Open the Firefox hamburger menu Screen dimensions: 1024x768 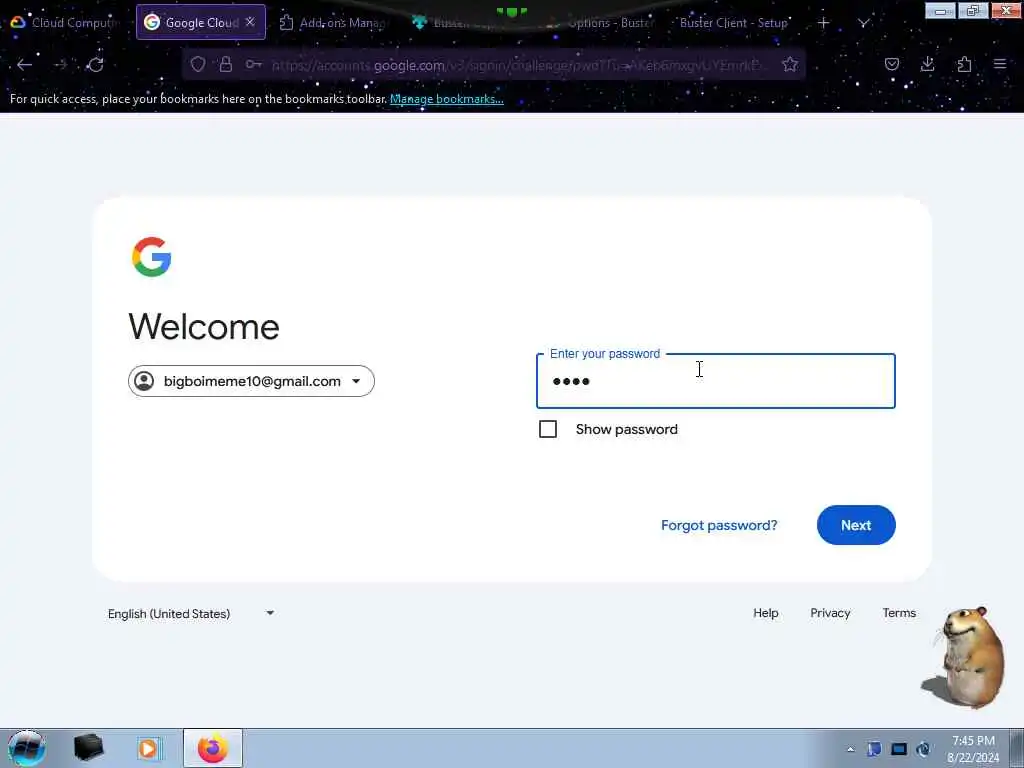1000,65
